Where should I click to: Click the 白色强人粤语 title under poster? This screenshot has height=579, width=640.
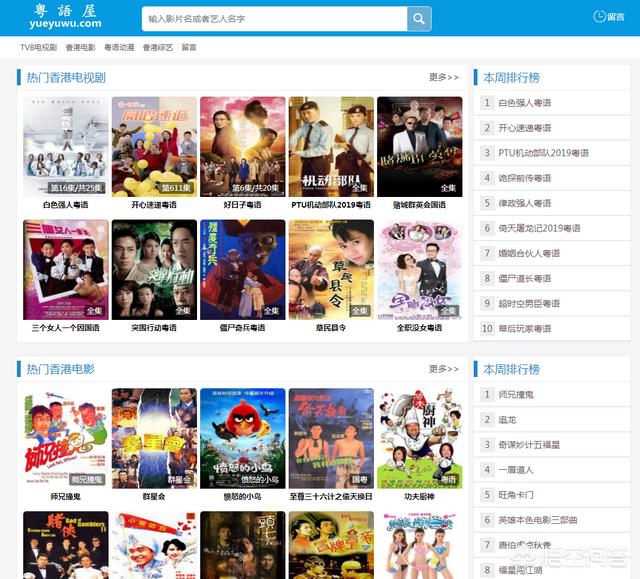(x=66, y=205)
